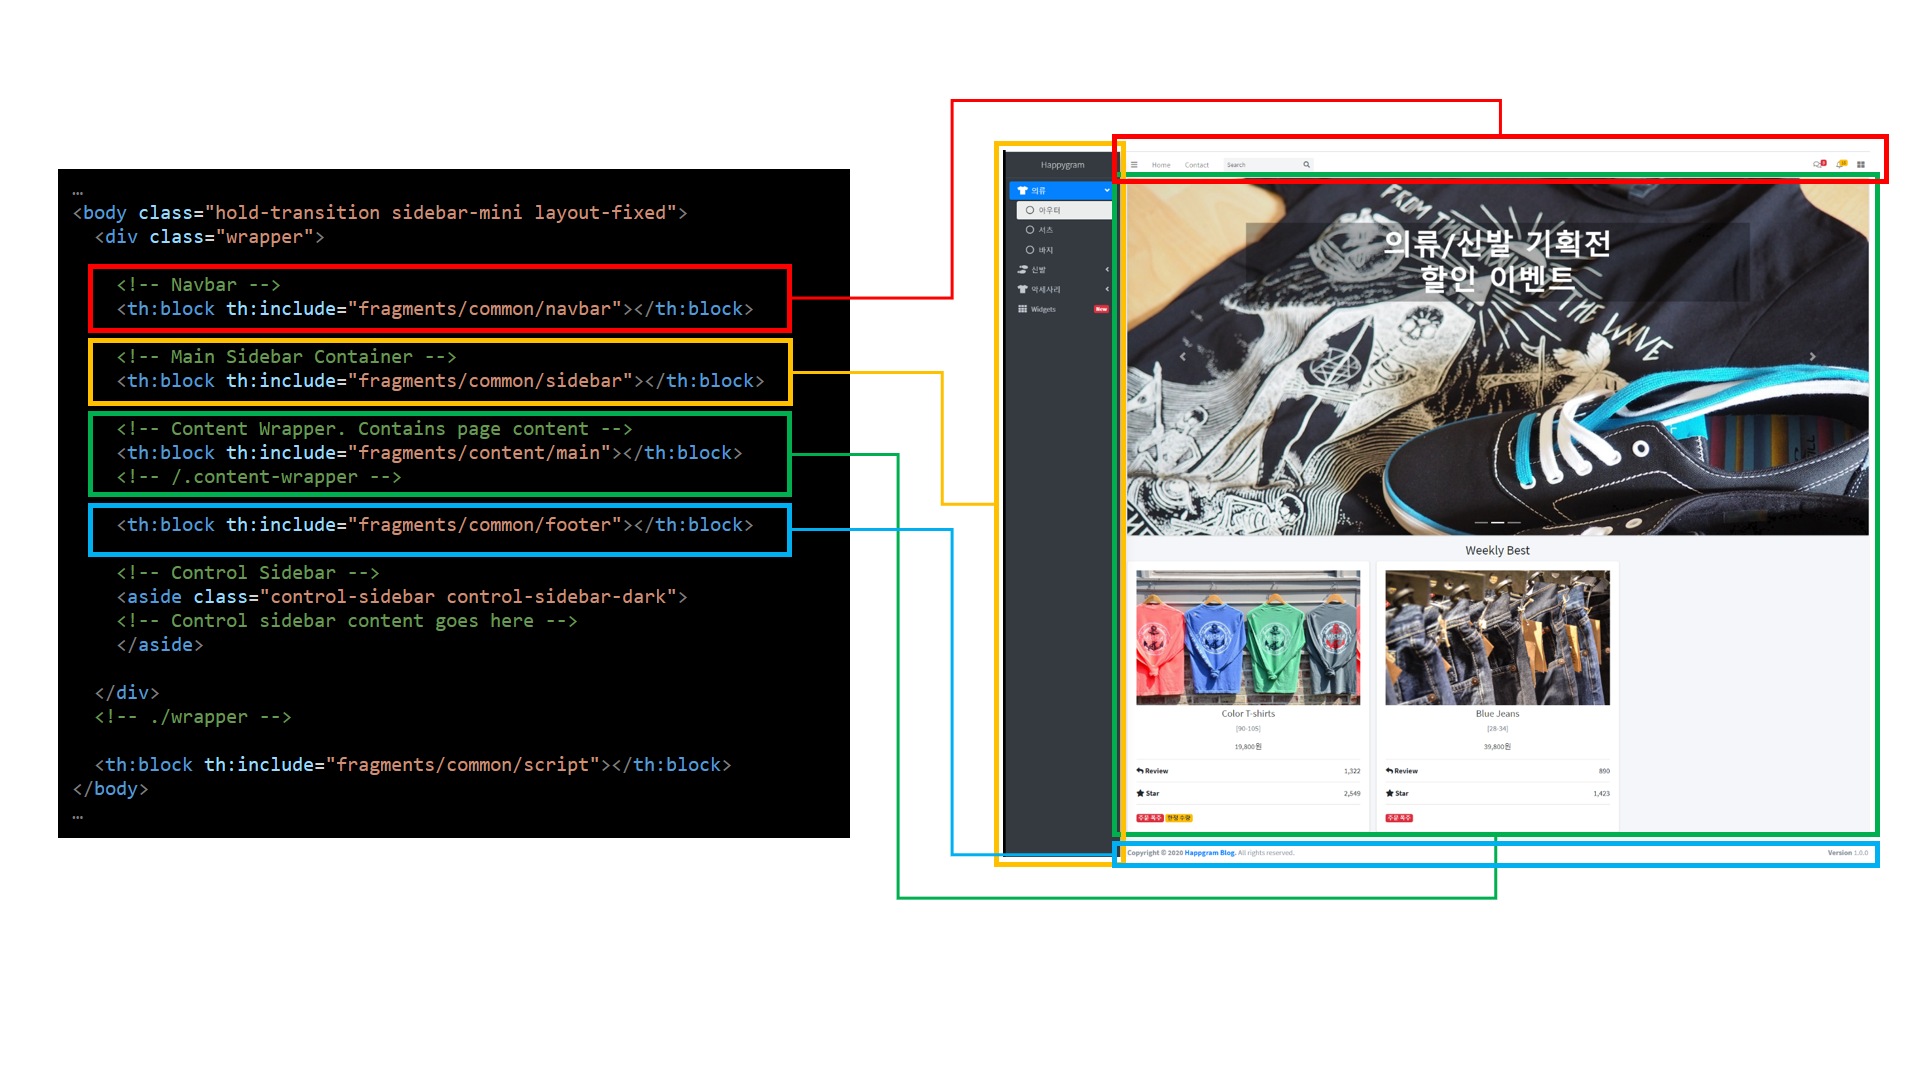
Task: Select the 아우터 radio item
Action: coord(1030,210)
